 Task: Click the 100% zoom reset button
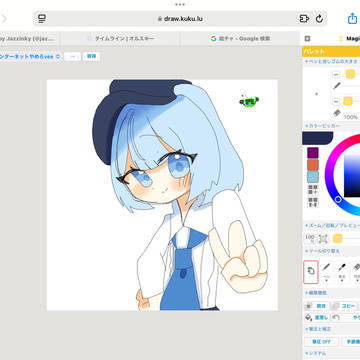pyautogui.click(x=310, y=238)
